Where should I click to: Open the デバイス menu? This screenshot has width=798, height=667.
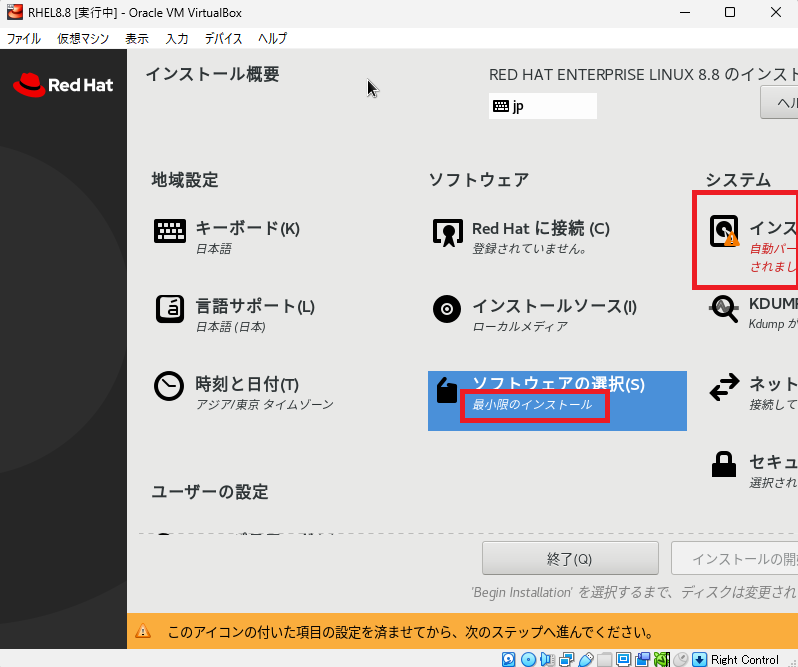pos(223,39)
